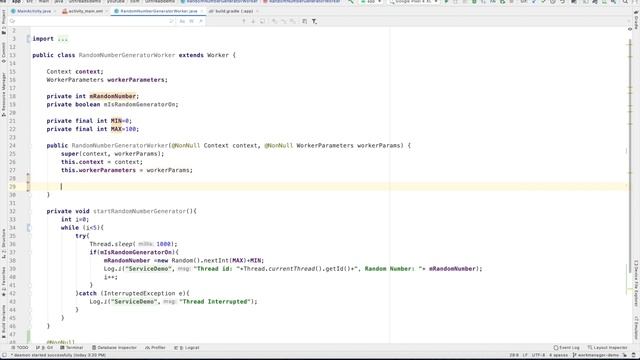
Task: Open the Layout Inspector
Action: [x=607, y=348]
